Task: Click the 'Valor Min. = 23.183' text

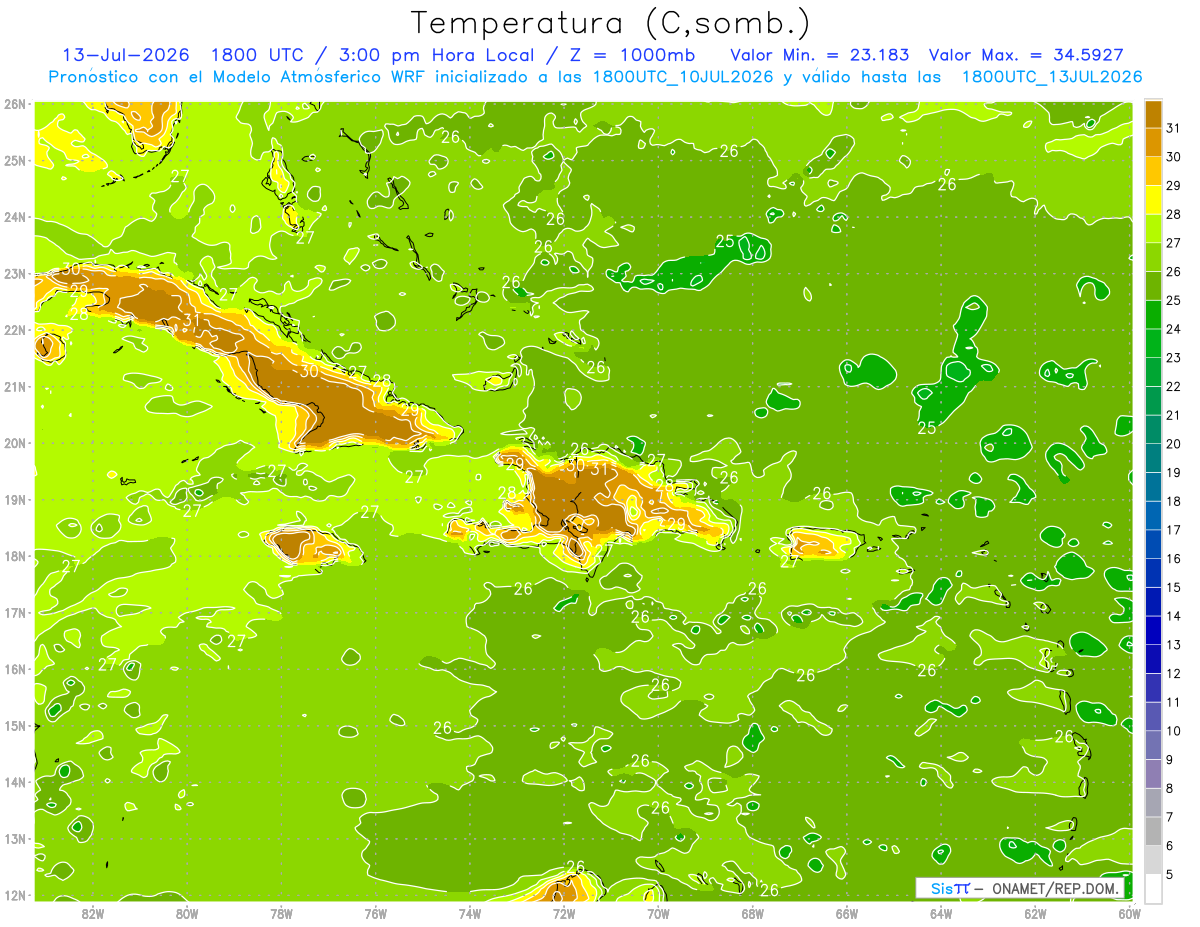Action: tap(819, 55)
